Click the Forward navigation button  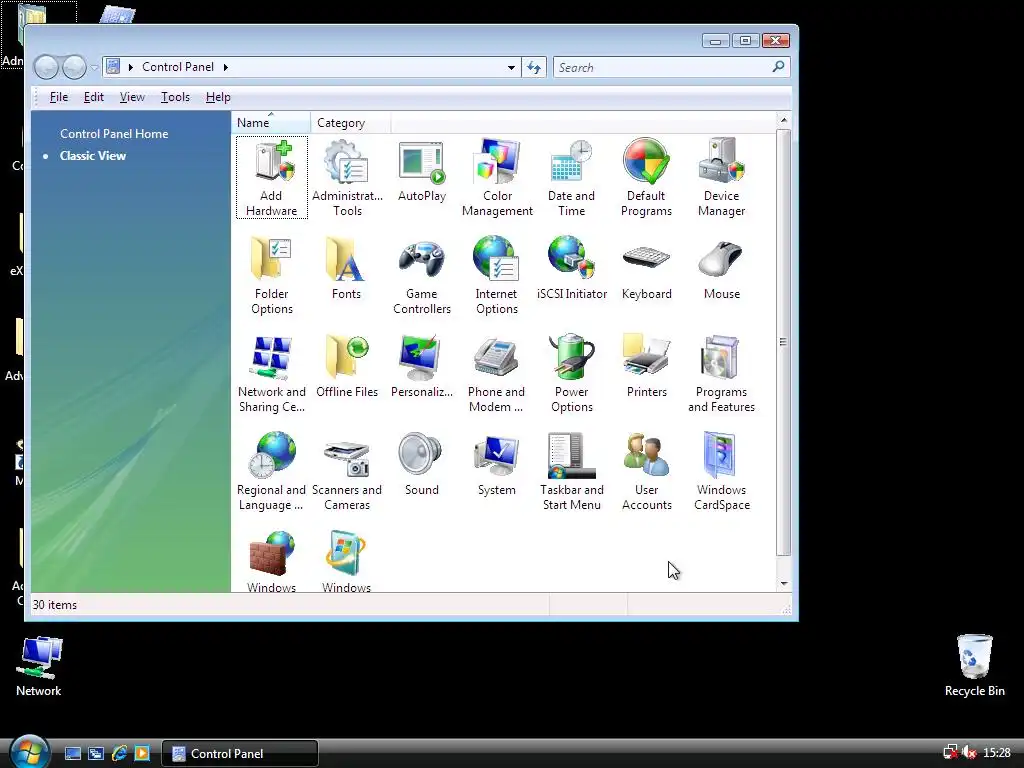[74, 67]
